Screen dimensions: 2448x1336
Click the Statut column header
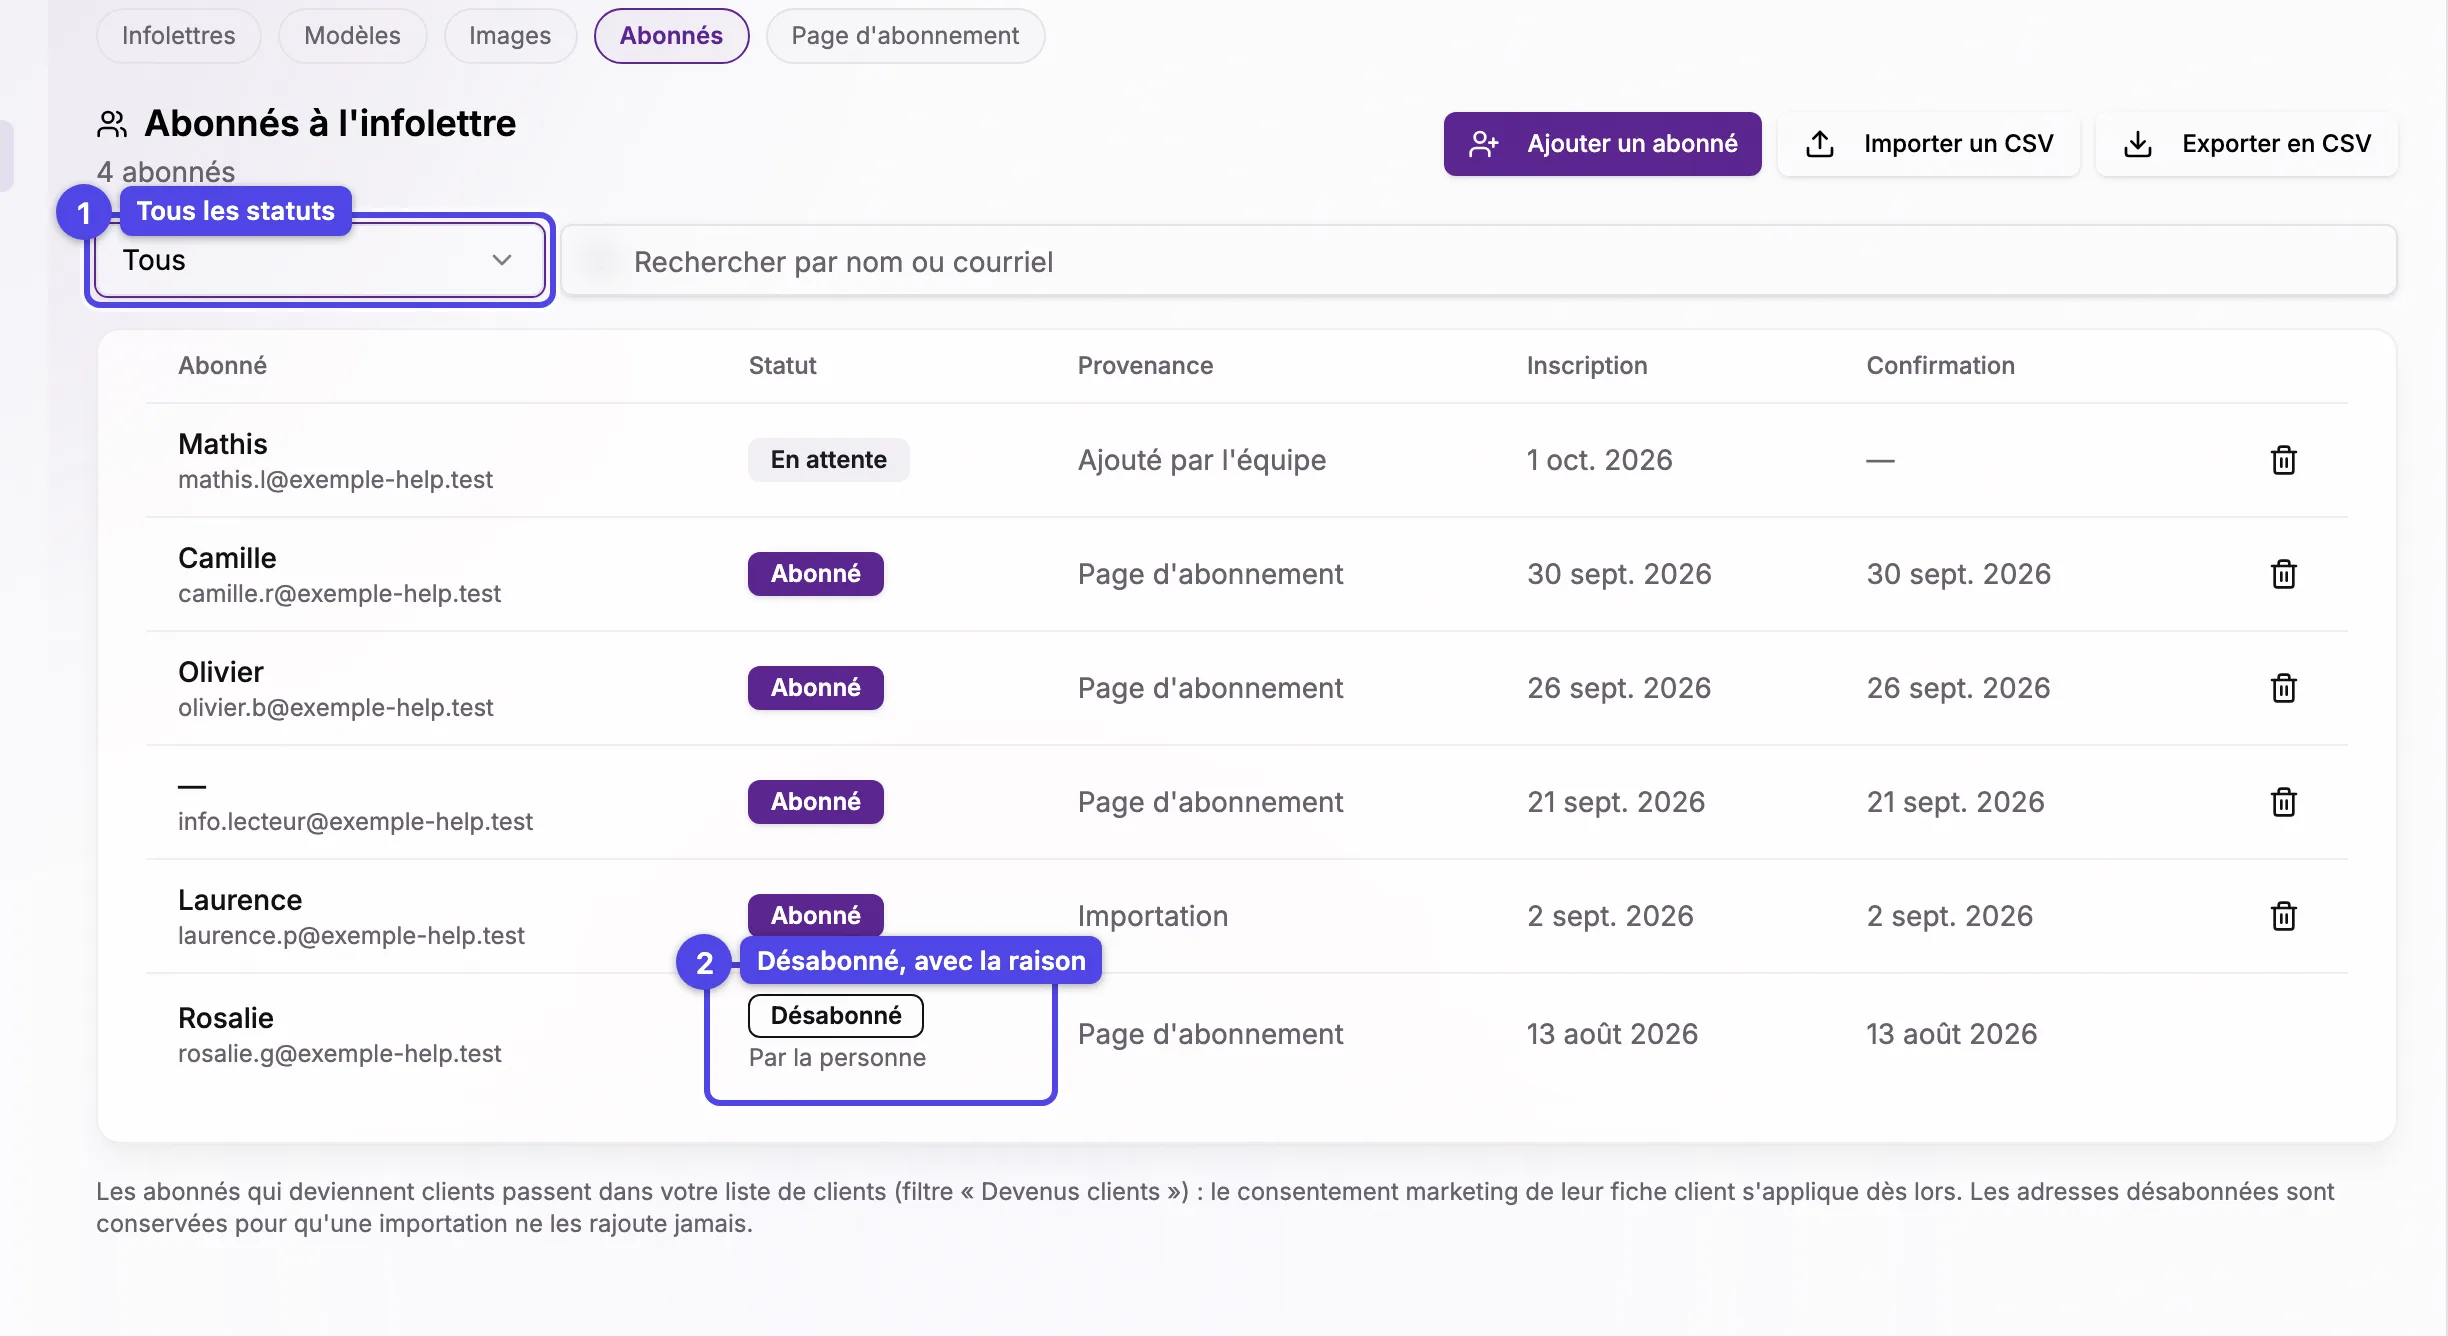(782, 366)
